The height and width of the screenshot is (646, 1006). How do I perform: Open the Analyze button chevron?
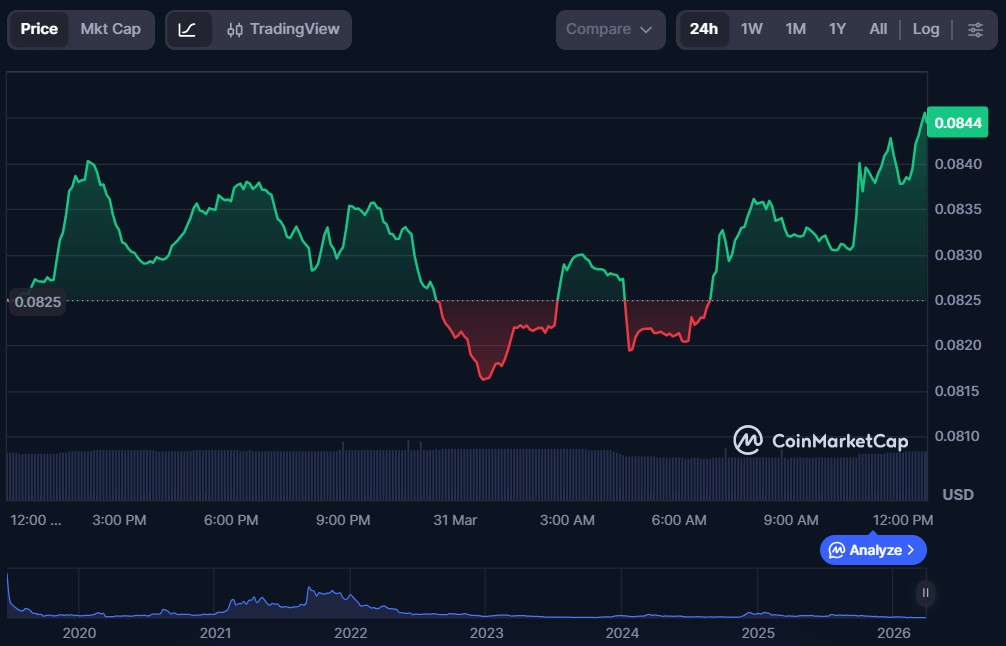tap(910, 550)
